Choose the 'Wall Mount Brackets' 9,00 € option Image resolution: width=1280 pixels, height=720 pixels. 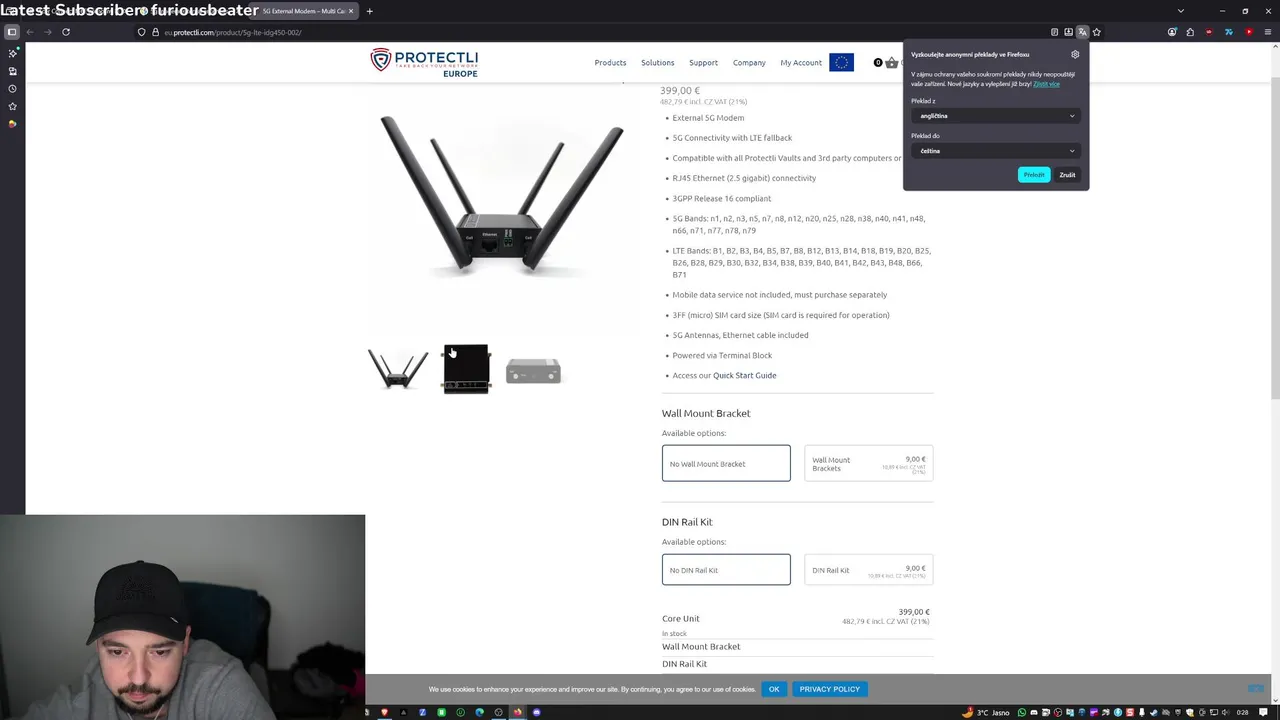(x=868, y=464)
